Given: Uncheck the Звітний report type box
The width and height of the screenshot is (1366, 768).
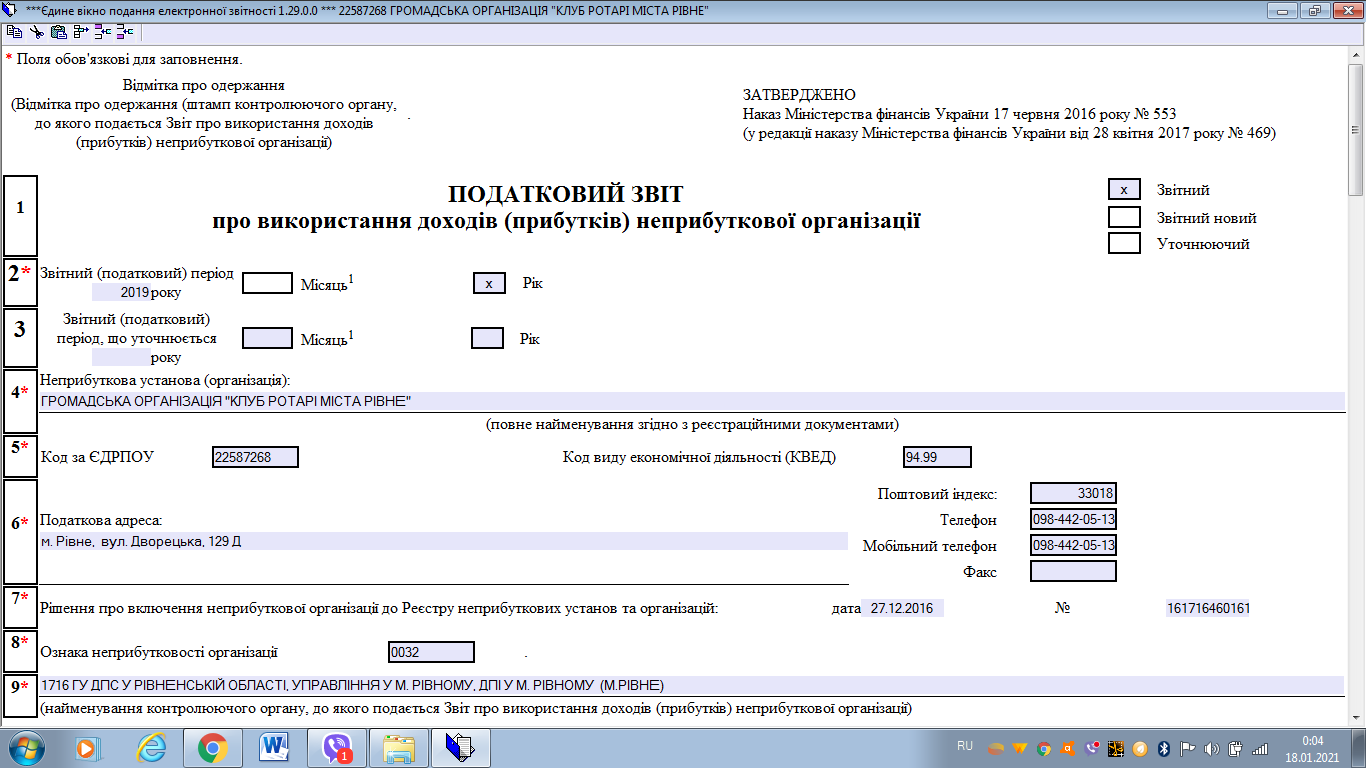Looking at the screenshot, I should [x=1124, y=190].
